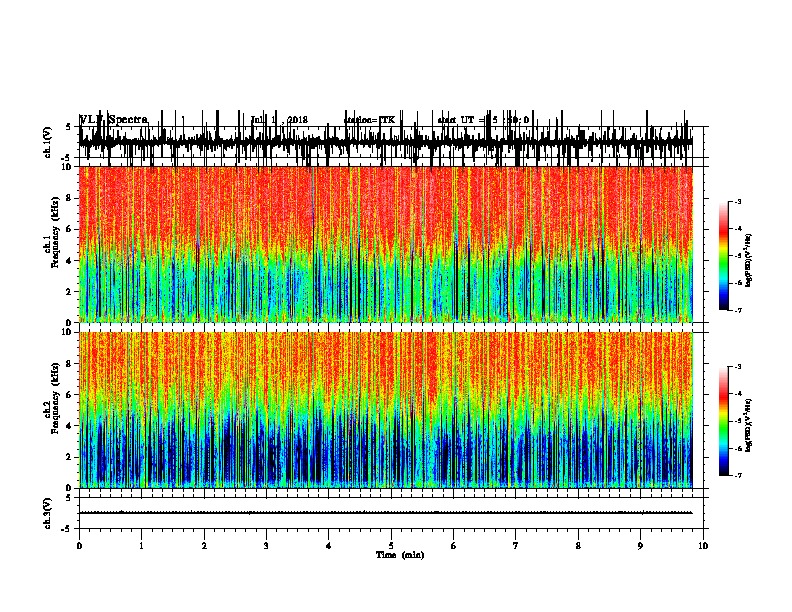The width and height of the screenshot is (792, 612).
Task: Click the ch.1 spectrogram color scale bar
Action: coord(724,256)
